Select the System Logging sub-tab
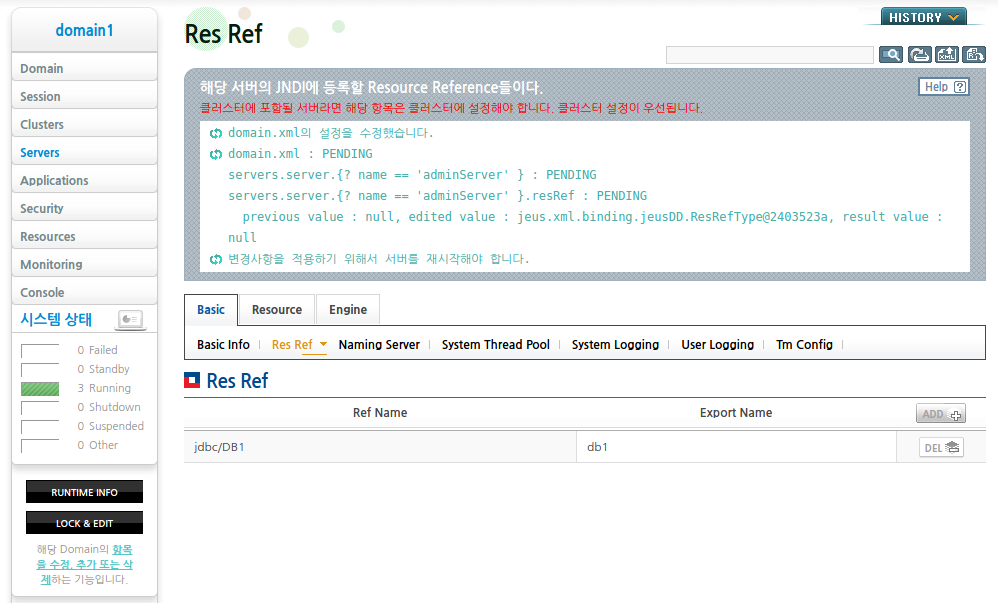 point(615,344)
